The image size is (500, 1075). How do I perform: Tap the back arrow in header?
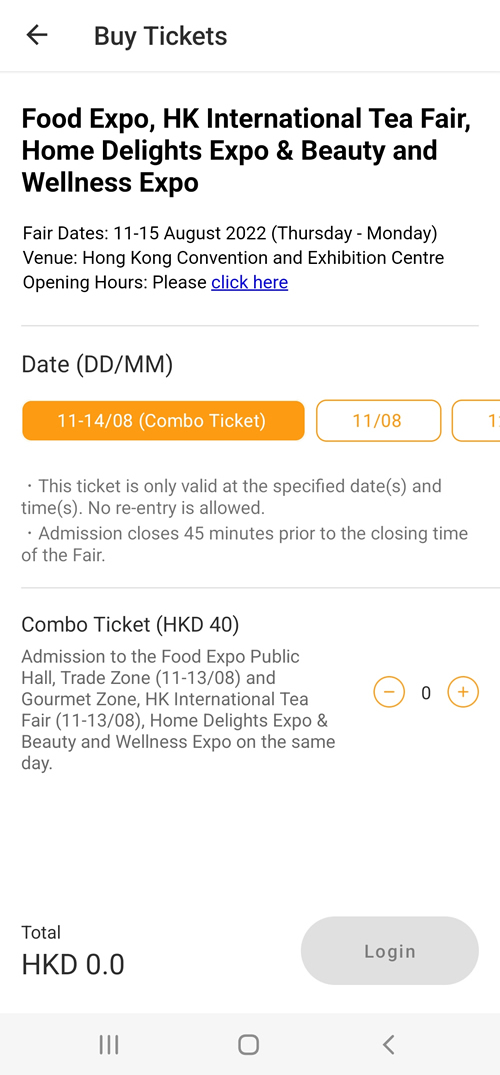coord(36,35)
